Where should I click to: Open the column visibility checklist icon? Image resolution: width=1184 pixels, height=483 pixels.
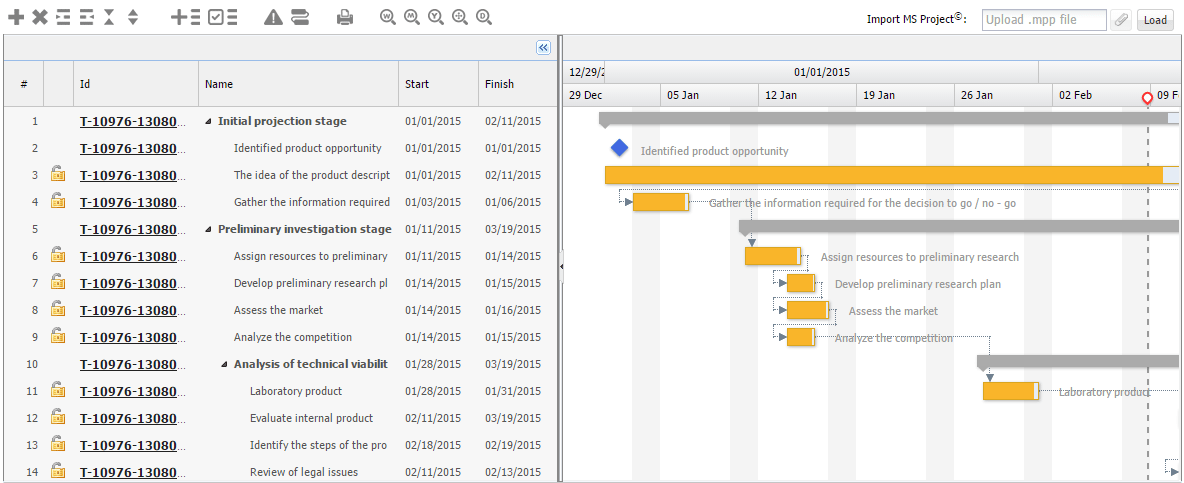tap(223, 17)
